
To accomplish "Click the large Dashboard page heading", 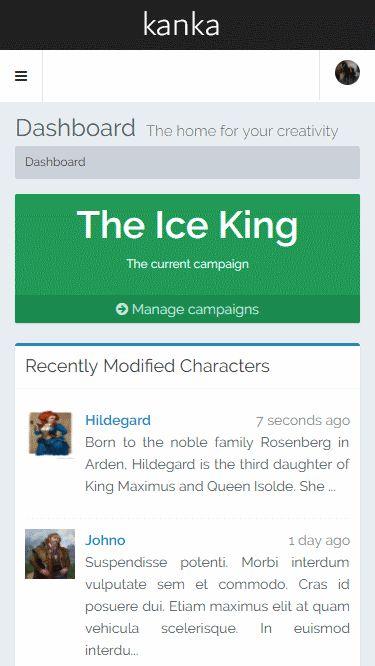I will pyautogui.click(x=76, y=128).
